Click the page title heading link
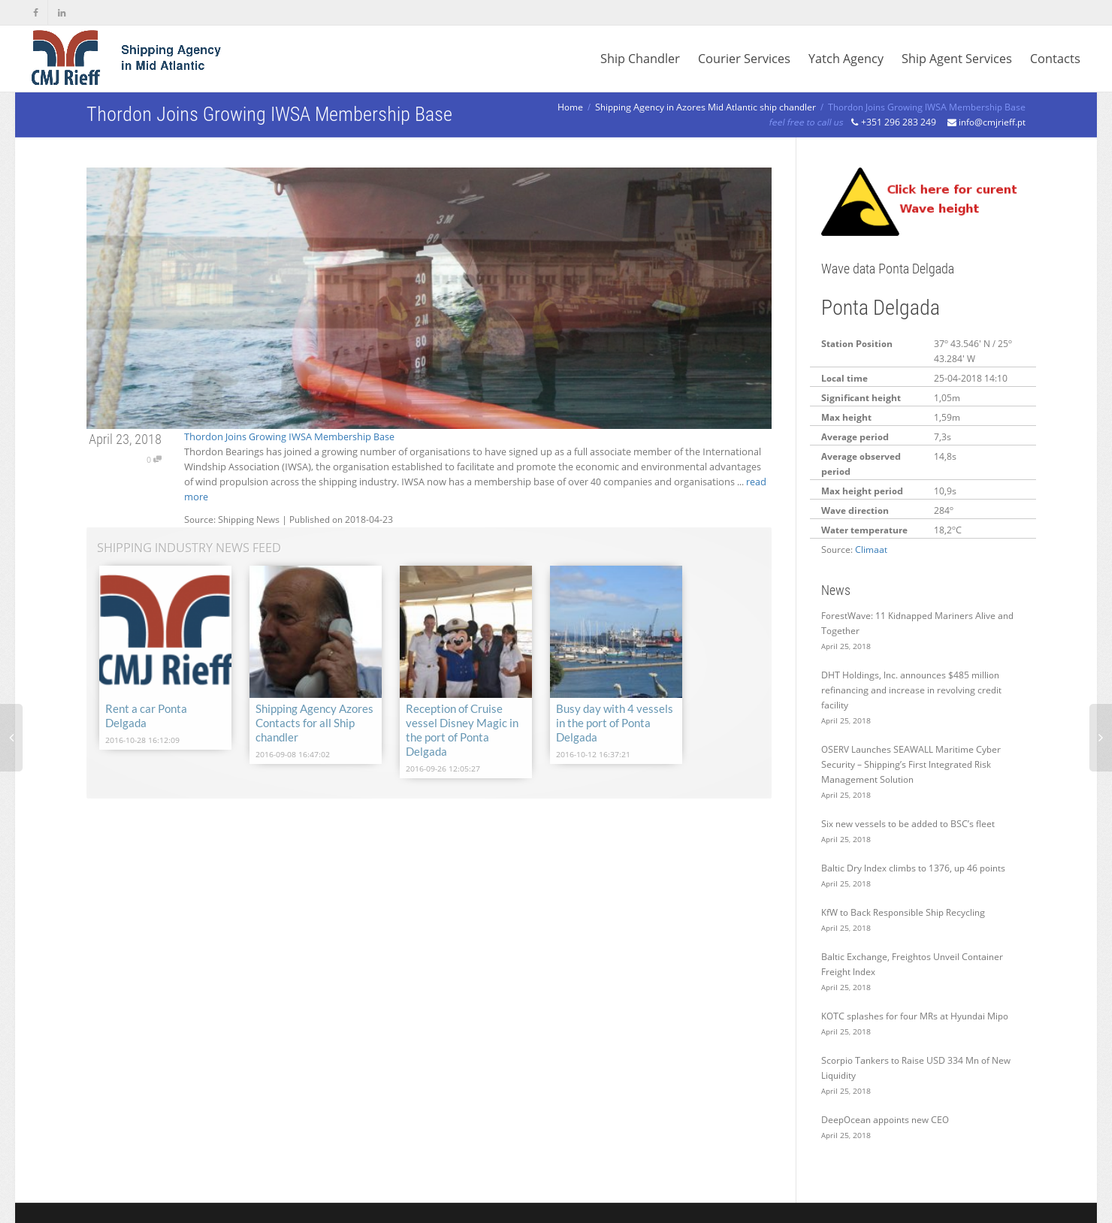The height and width of the screenshot is (1223, 1112). pyautogui.click(x=269, y=114)
